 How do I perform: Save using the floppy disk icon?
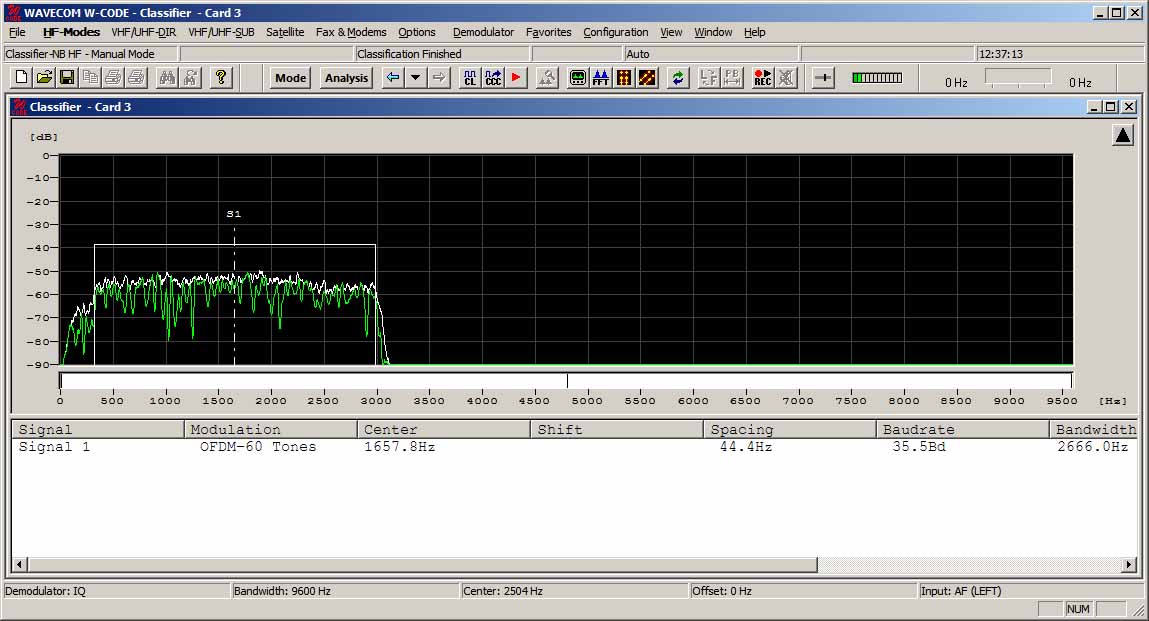pyautogui.click(x=67, y=78)
